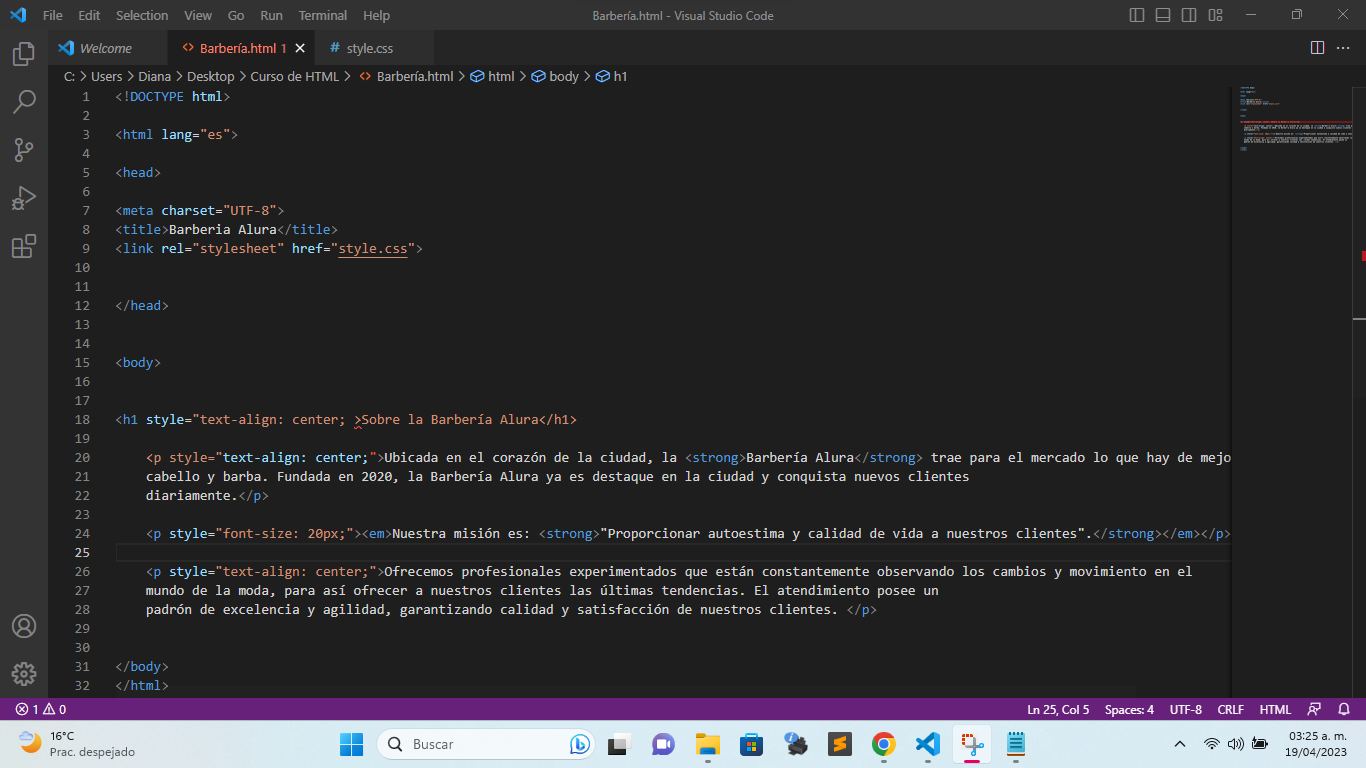Image resolution: width=1366 pixels, height=768 pixels.
Task: Click the taskbar Buscar search box
Action: click(486, 744)
